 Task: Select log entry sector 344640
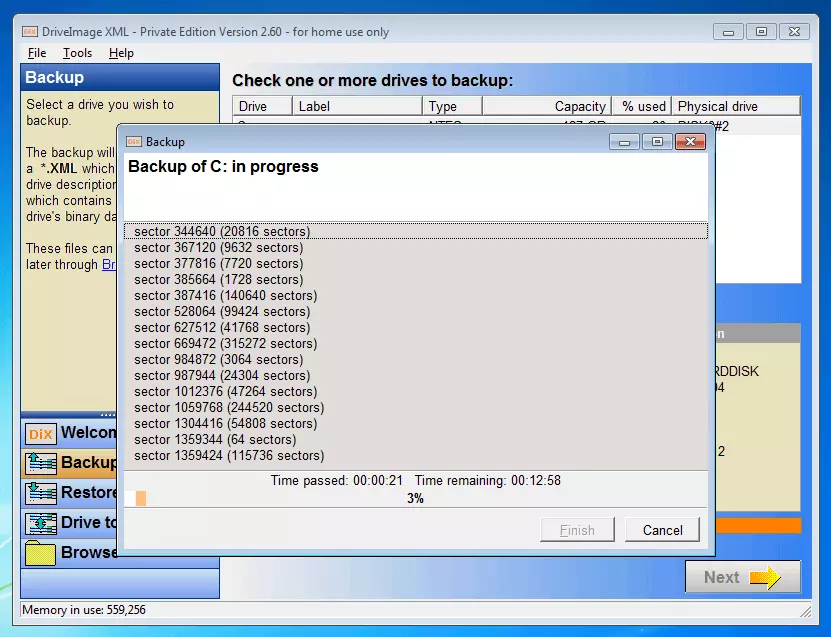click(222, 231)
